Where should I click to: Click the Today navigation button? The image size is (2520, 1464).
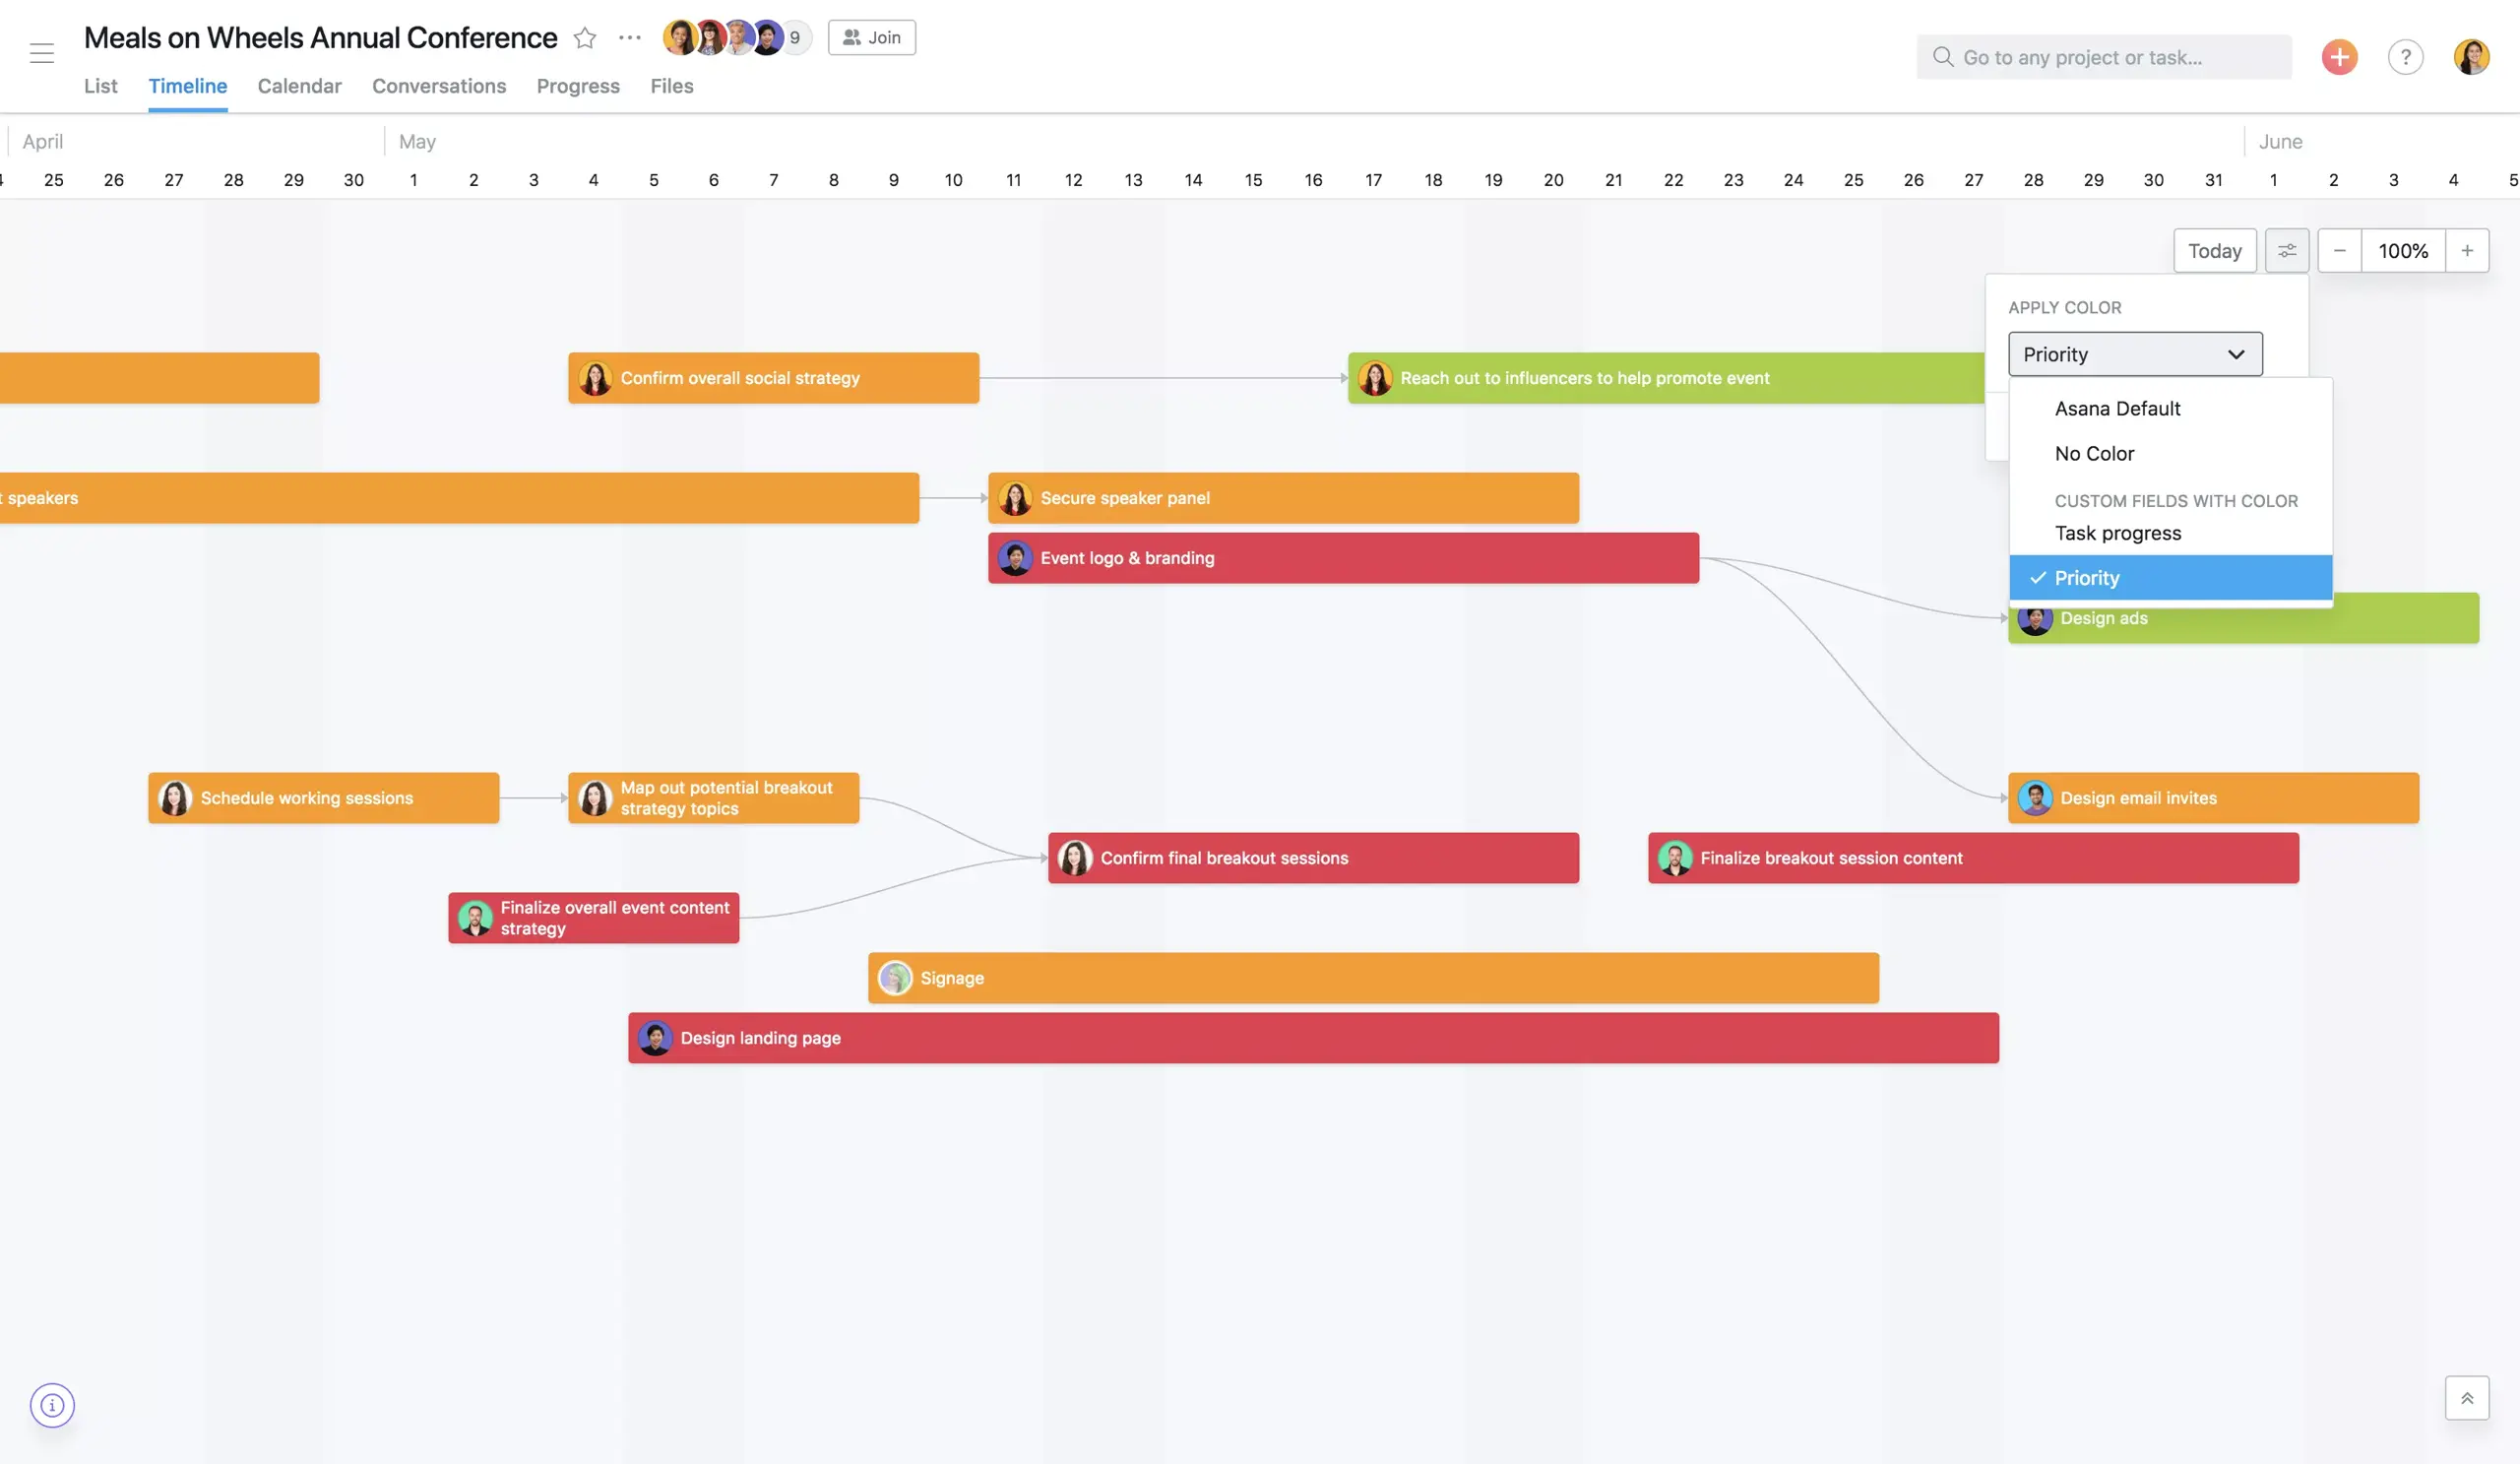(2213, 251)
